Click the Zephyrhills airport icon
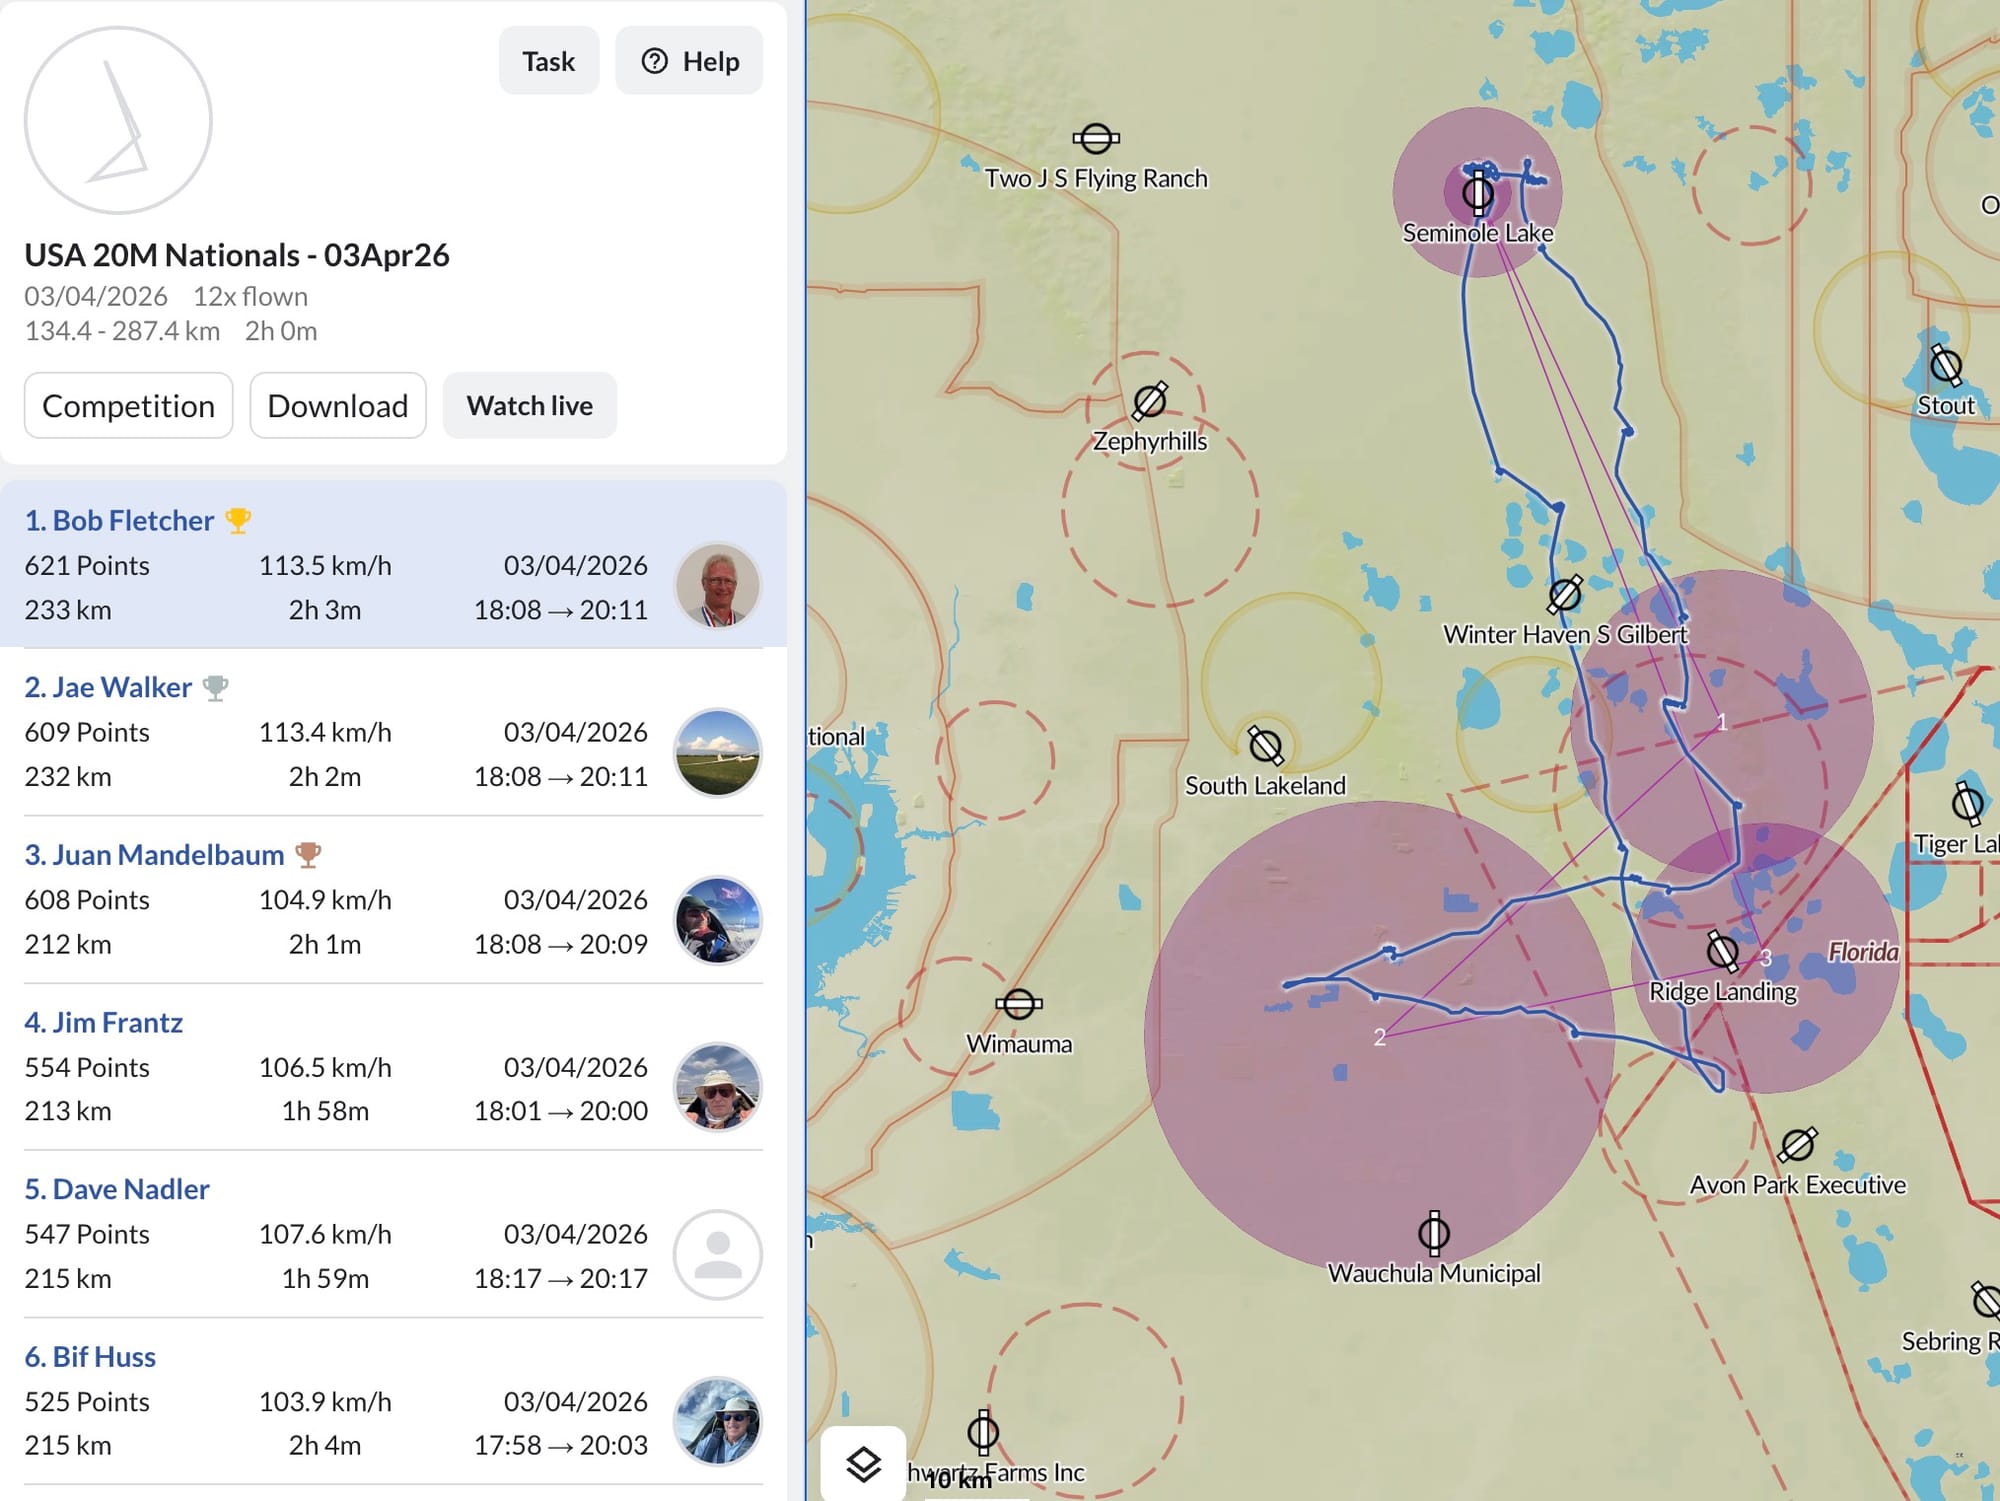Image resolution: width=2000 pixels, height=1501 pixels. pyautogui.click(x=1149, y=401)
